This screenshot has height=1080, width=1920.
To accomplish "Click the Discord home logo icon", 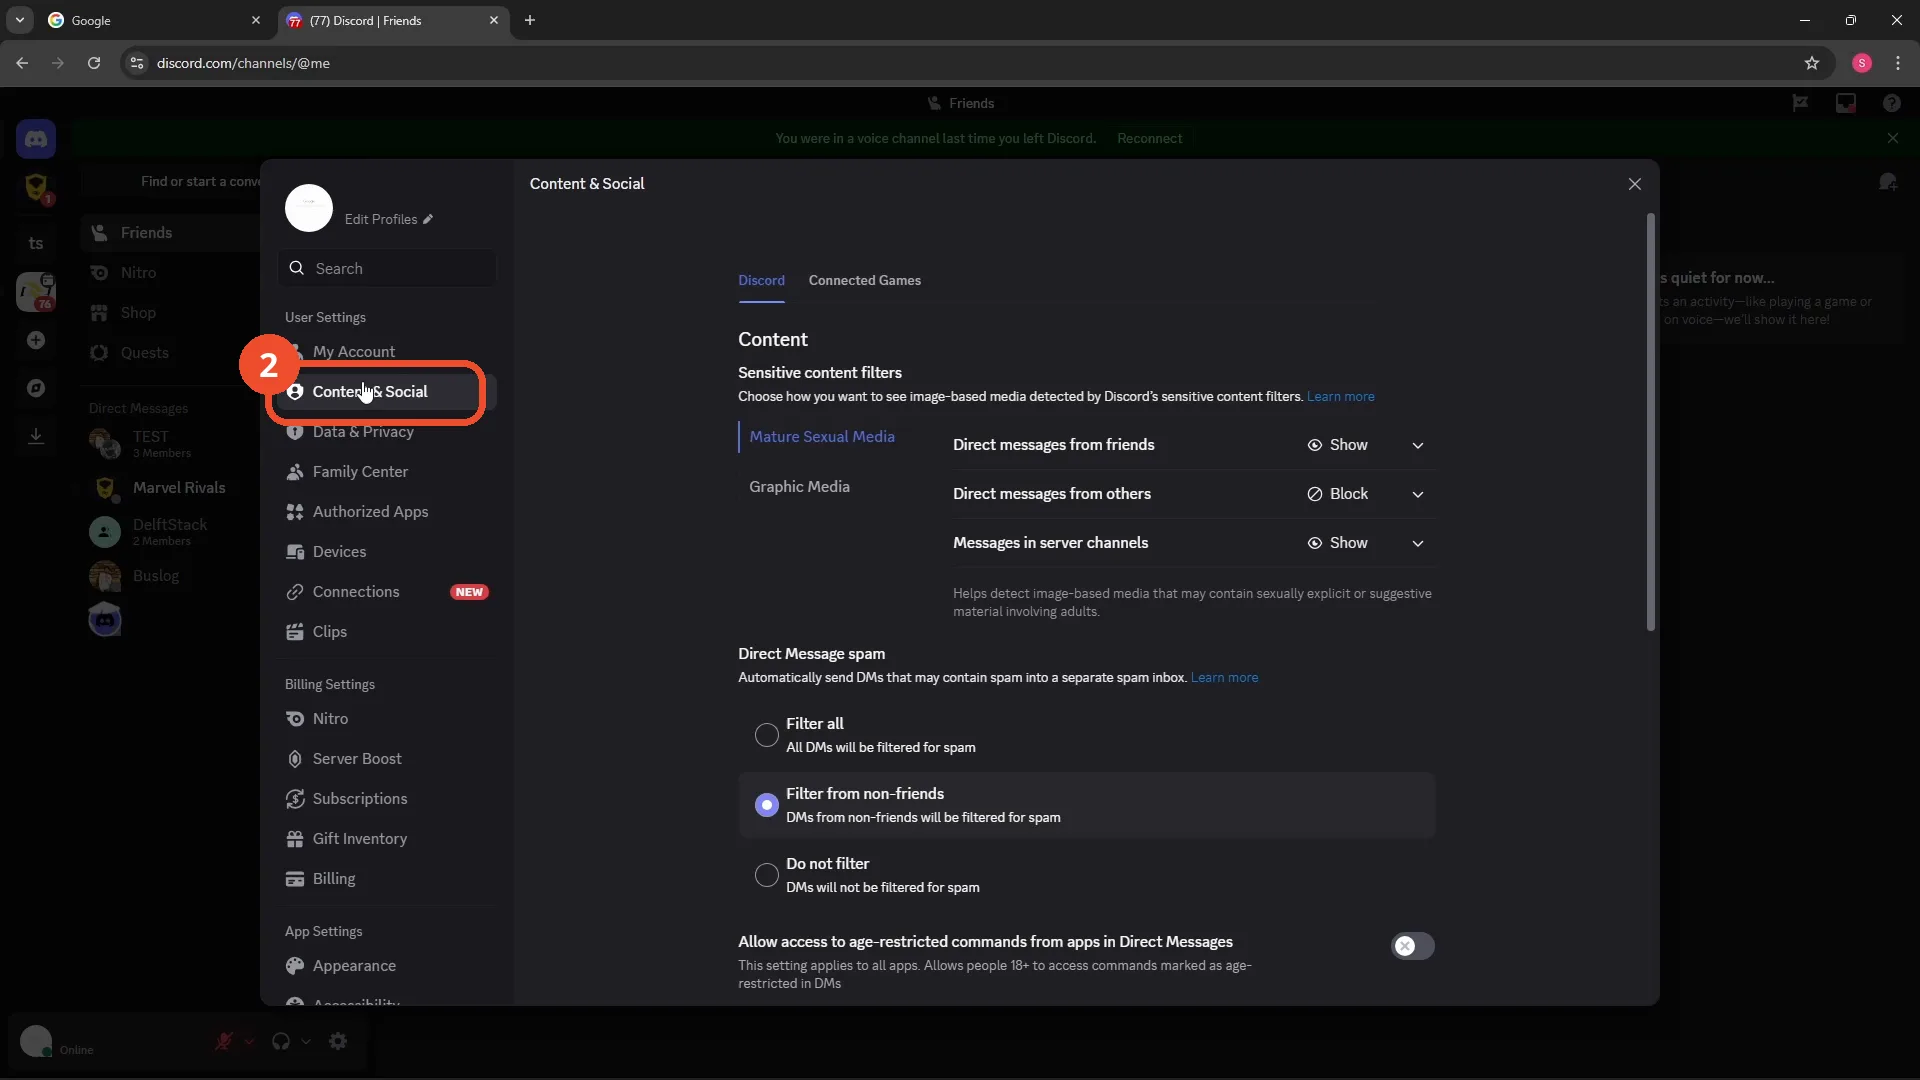I will [x=36, y=139].
